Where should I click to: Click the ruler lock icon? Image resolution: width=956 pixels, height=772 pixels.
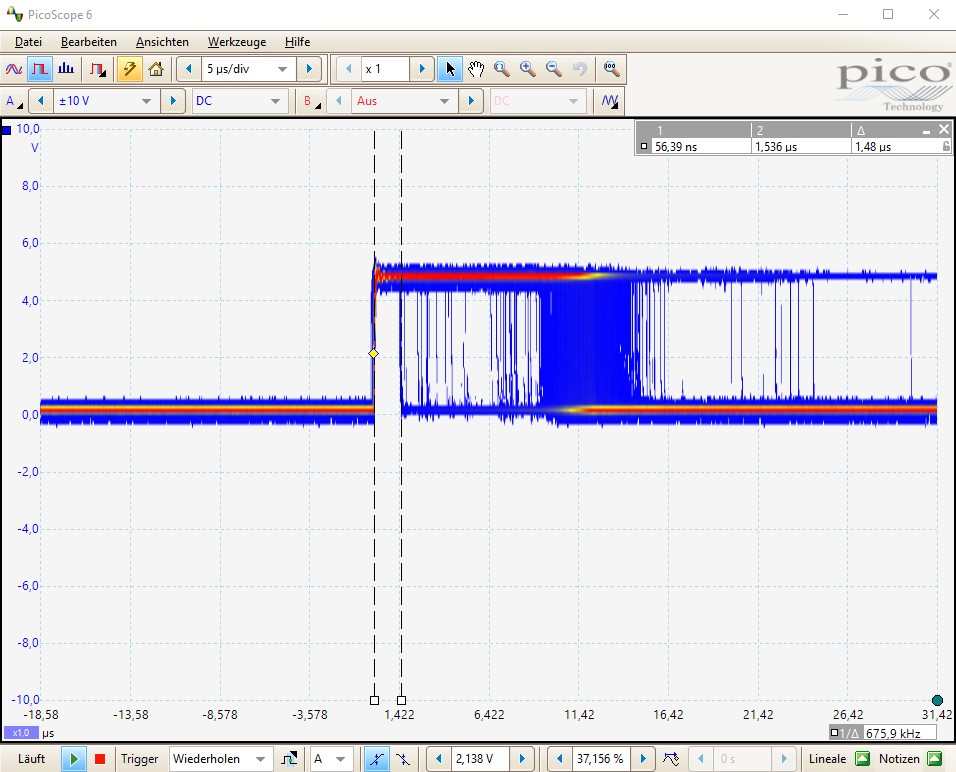click(x=946, y=146)
